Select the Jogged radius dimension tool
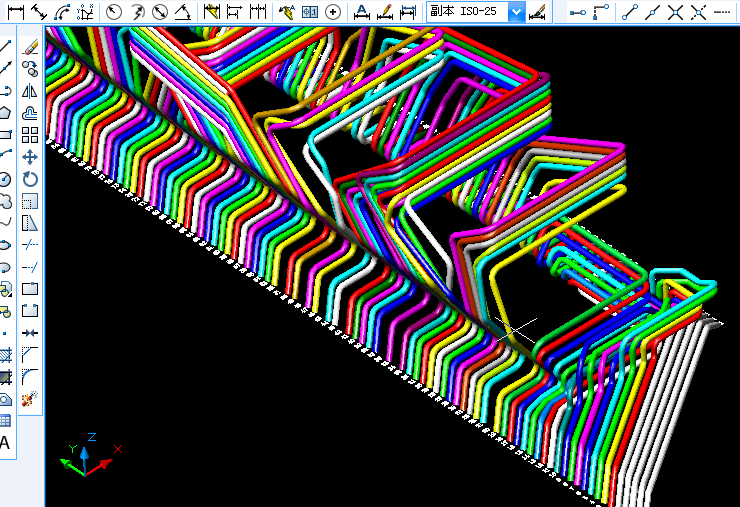740x507 pixels. 137,11
